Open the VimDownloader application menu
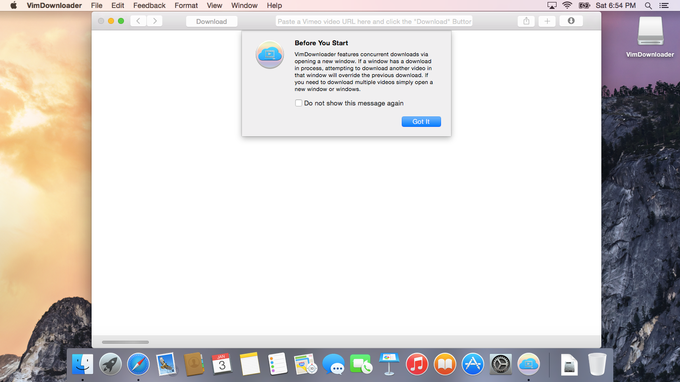This screenshot has width=680, height=382. coord(54,6)
